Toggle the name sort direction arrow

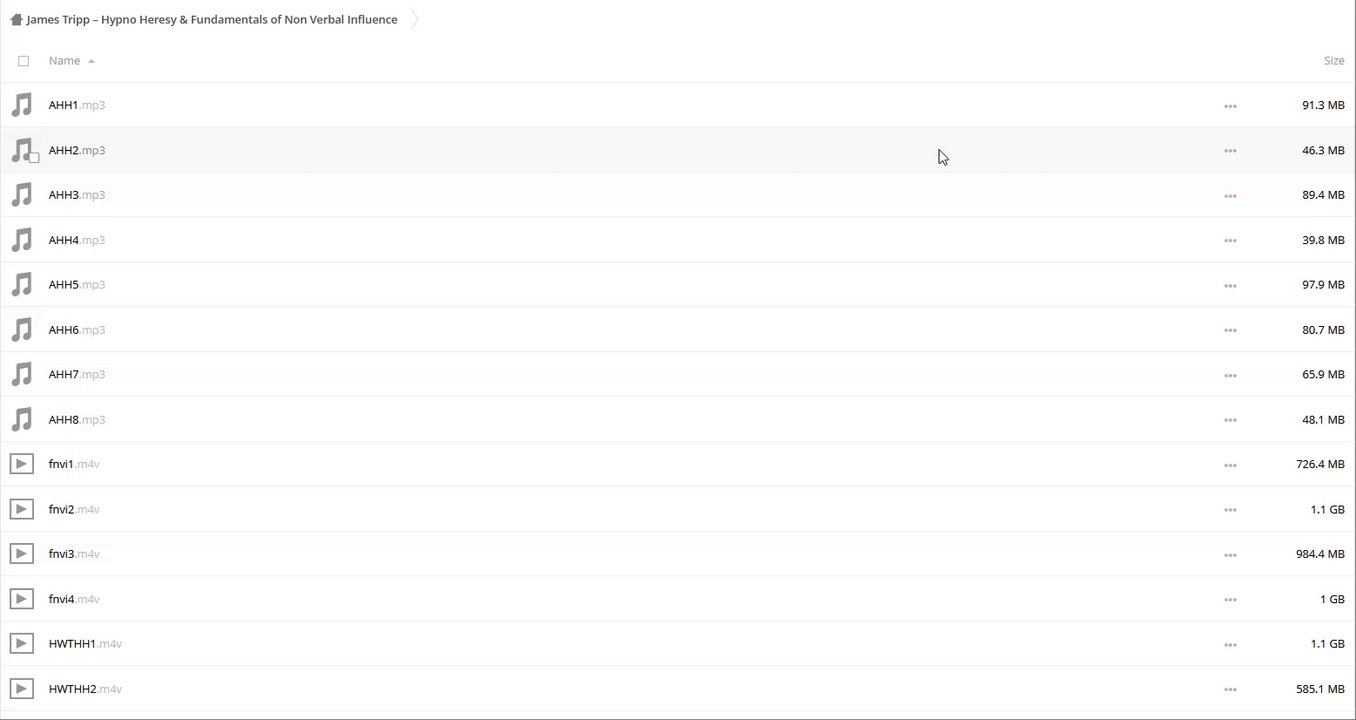(x=91, y=62)
